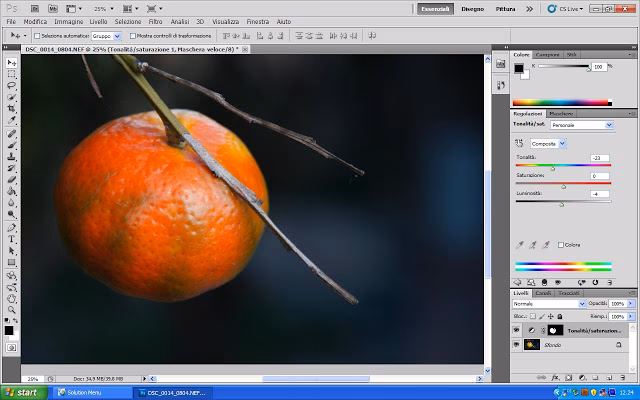Toggle lock all padlock in Livelli
This screenshot has width=640, height=400.
(x=560, y=316)
